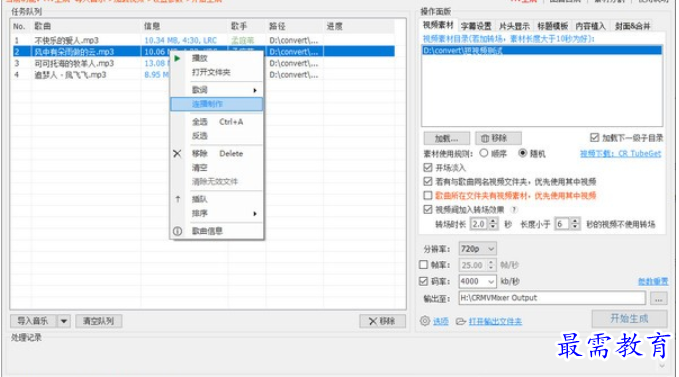The image size is (679, 377).
Task: Open the 分辨率 720p dropdown
Action: click(477, 249)
